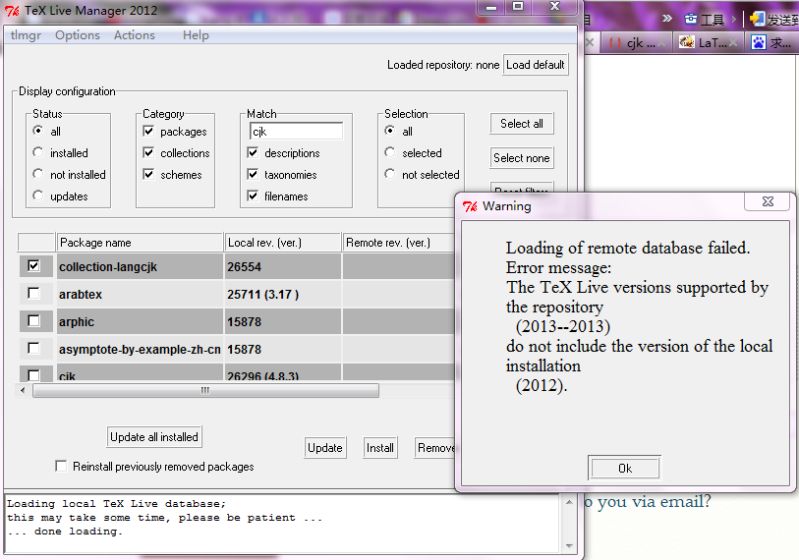Select the arphic package name
Image resolution: width=799 pixels, height=560 pixels.
[x=76, y=322]
